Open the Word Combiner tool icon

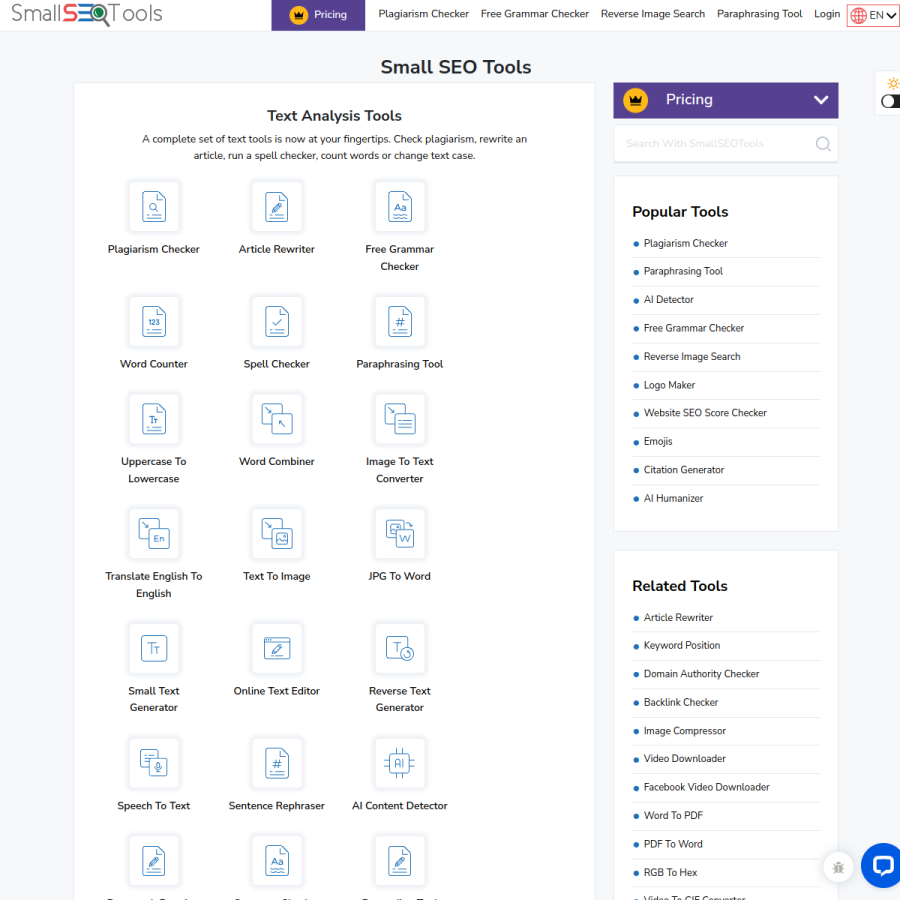tap(277, 419)
